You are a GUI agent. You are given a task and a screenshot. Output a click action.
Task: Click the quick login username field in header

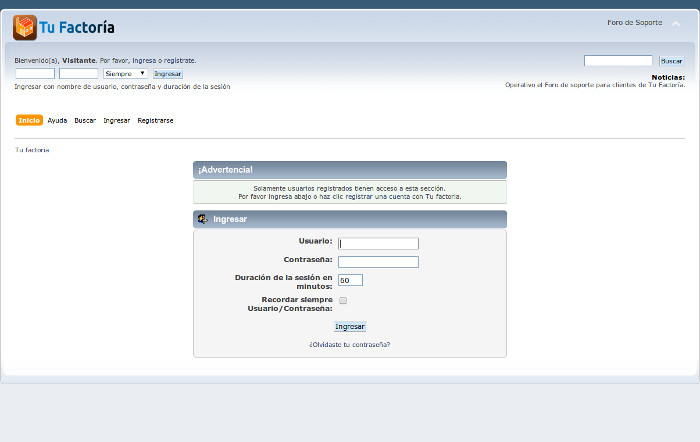pyautogui.click(x=35, y=73)
